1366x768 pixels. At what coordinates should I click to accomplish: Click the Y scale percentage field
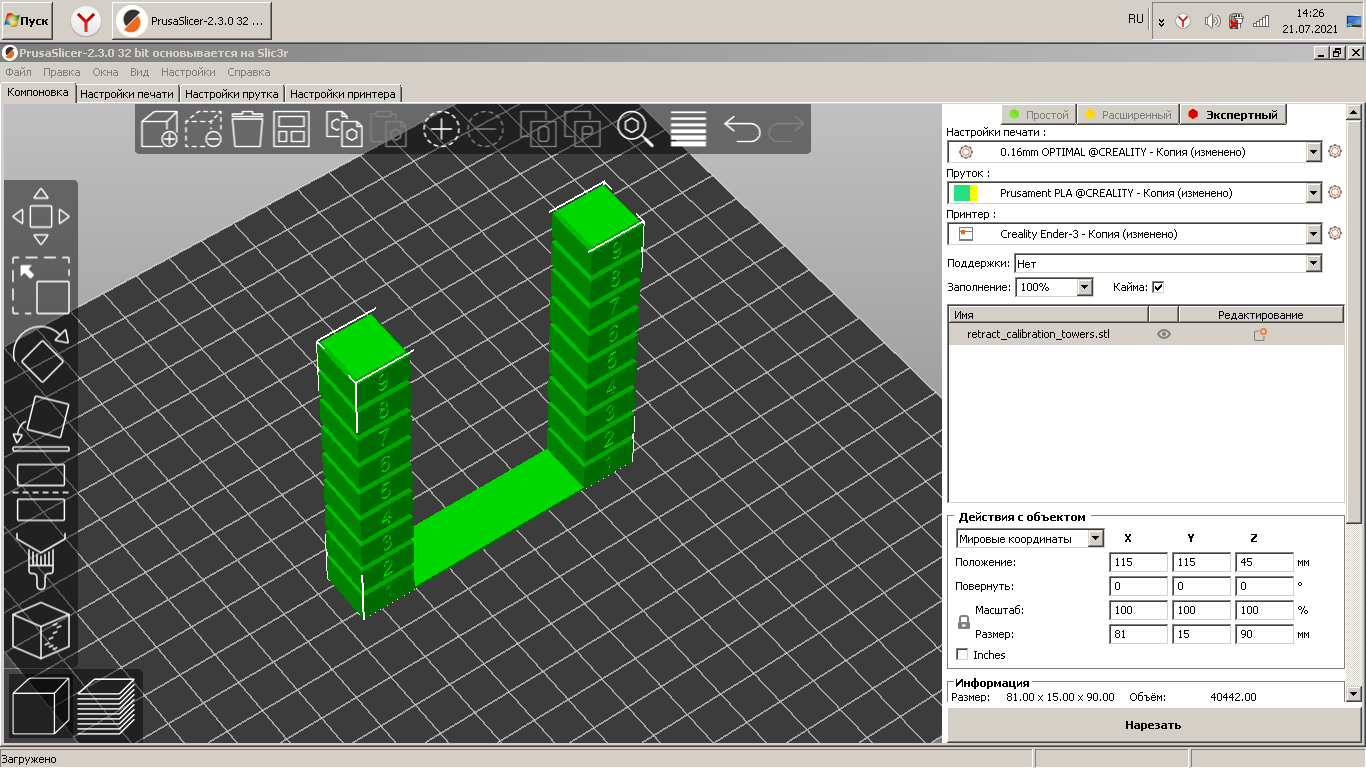click(x=1201, y=610)
